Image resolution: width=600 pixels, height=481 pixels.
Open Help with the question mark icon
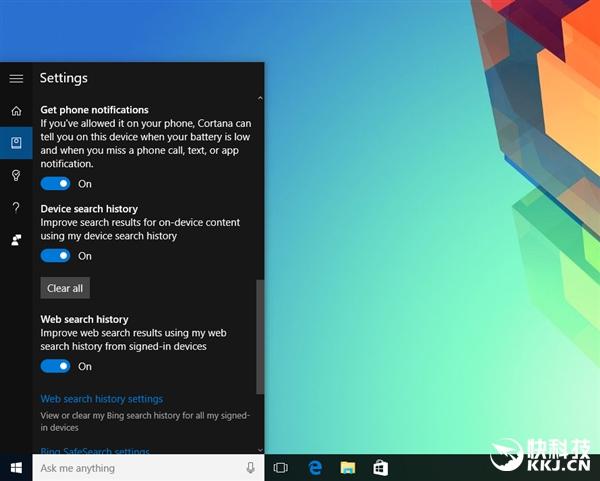coord(16,207)
